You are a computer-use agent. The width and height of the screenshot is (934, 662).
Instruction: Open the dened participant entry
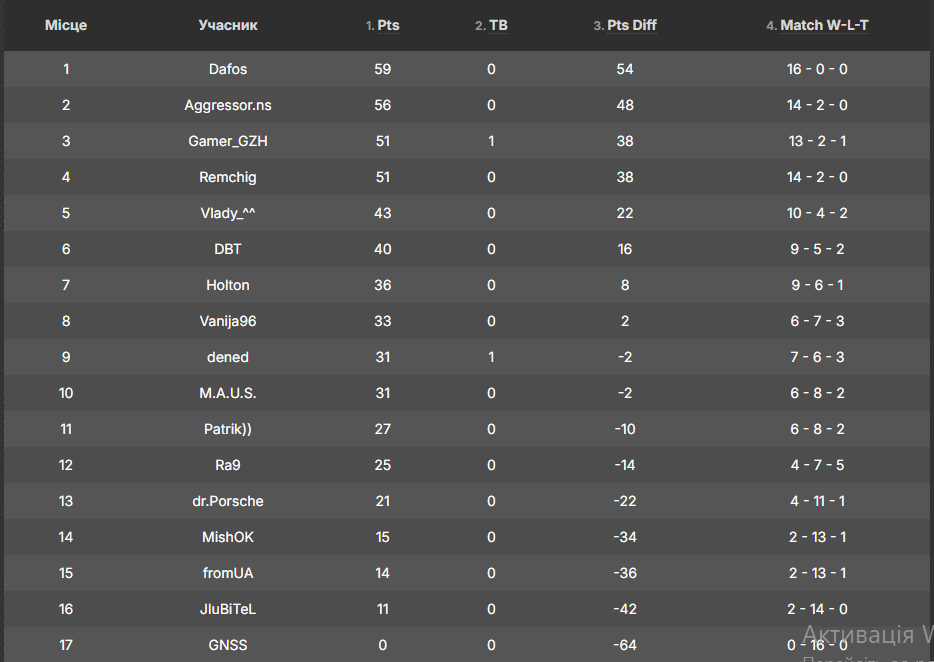(228, 358)
